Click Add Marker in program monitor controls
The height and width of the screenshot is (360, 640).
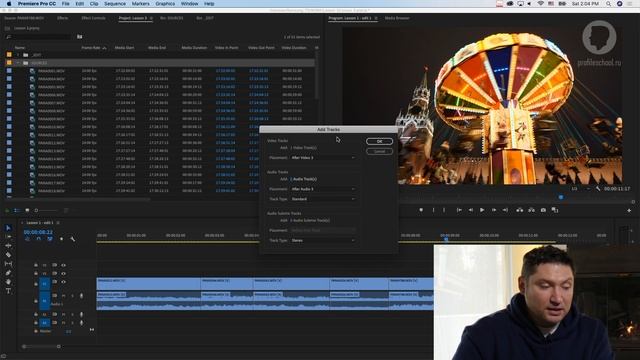click(421, 210)
